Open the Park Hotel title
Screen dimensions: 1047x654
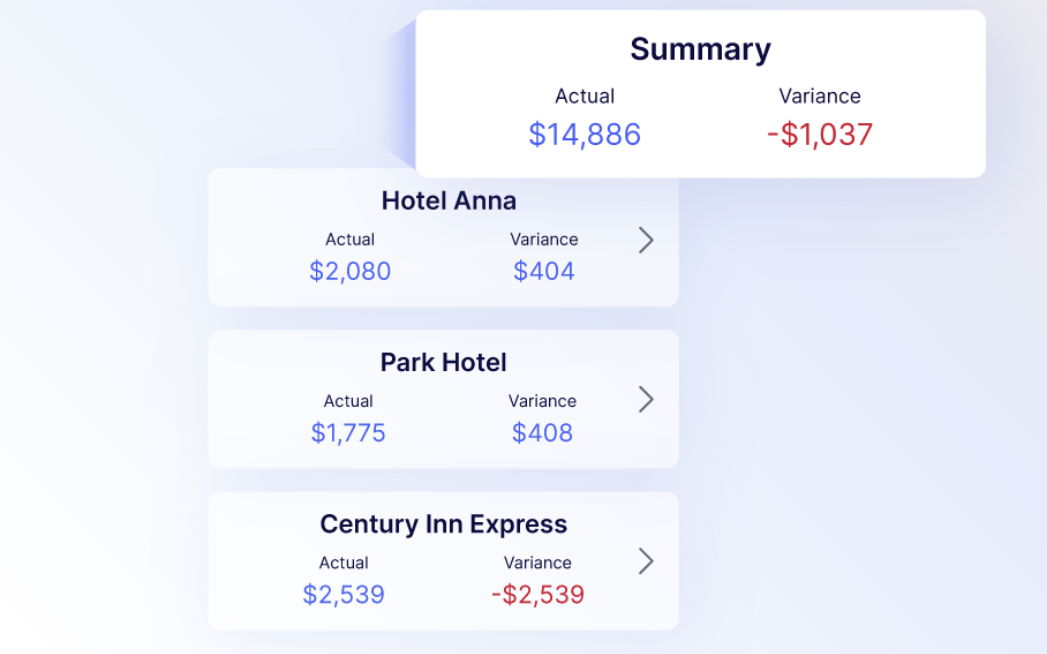[x=443, y=362]
